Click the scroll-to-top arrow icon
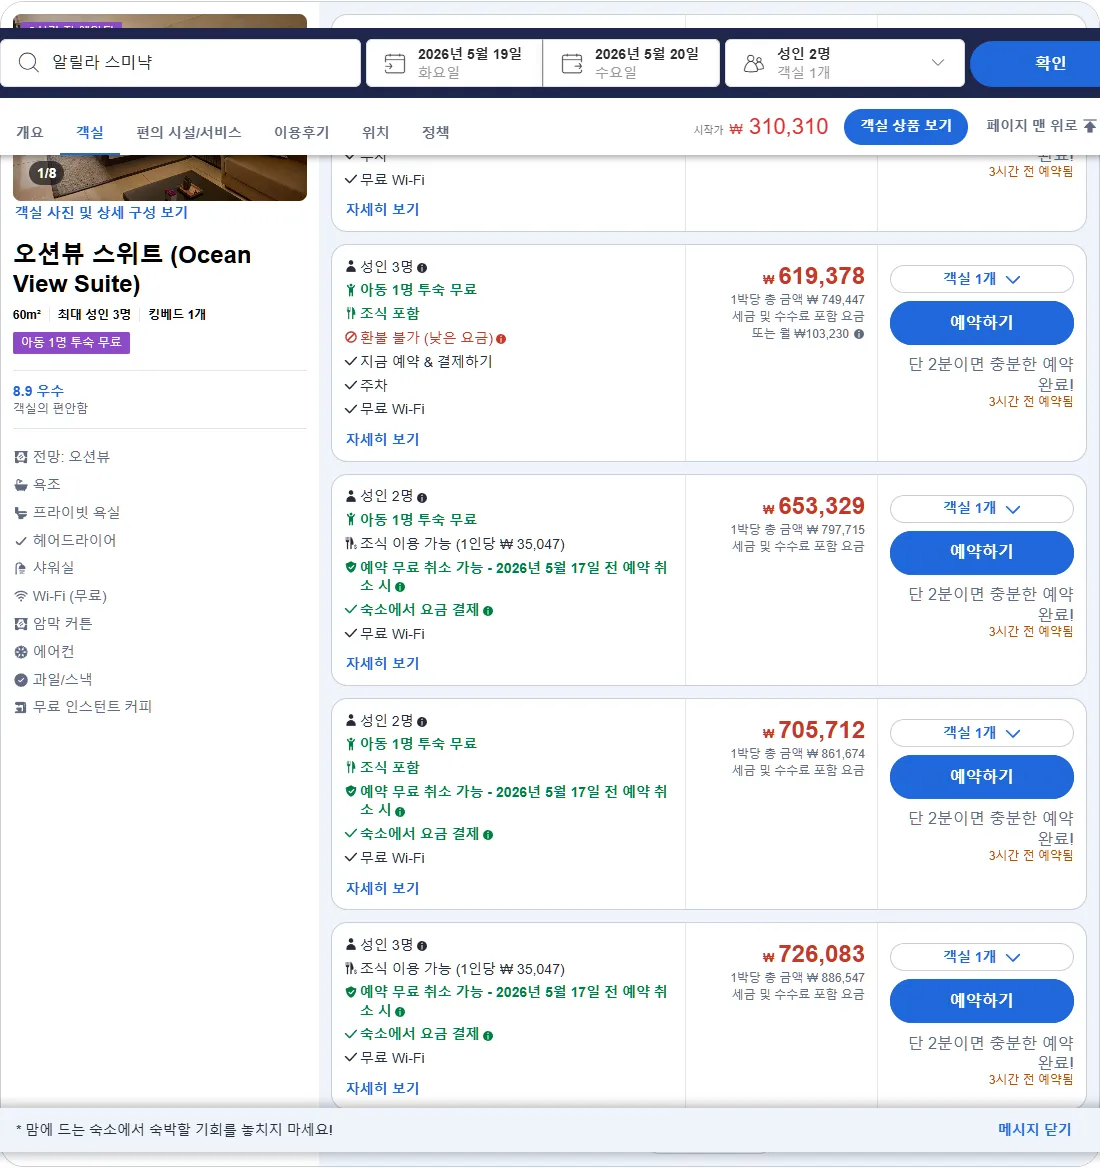Viewport: 1100px width, 1168px height. click(x=1090, y=126)
